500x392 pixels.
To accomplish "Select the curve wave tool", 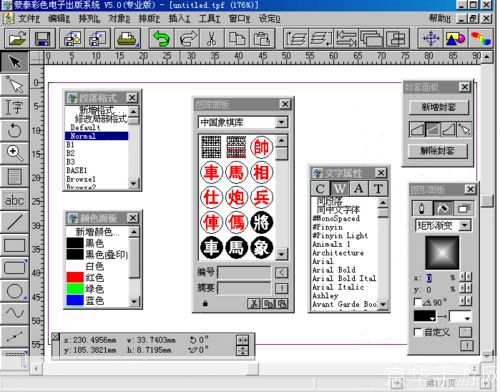I will point(14,313).
